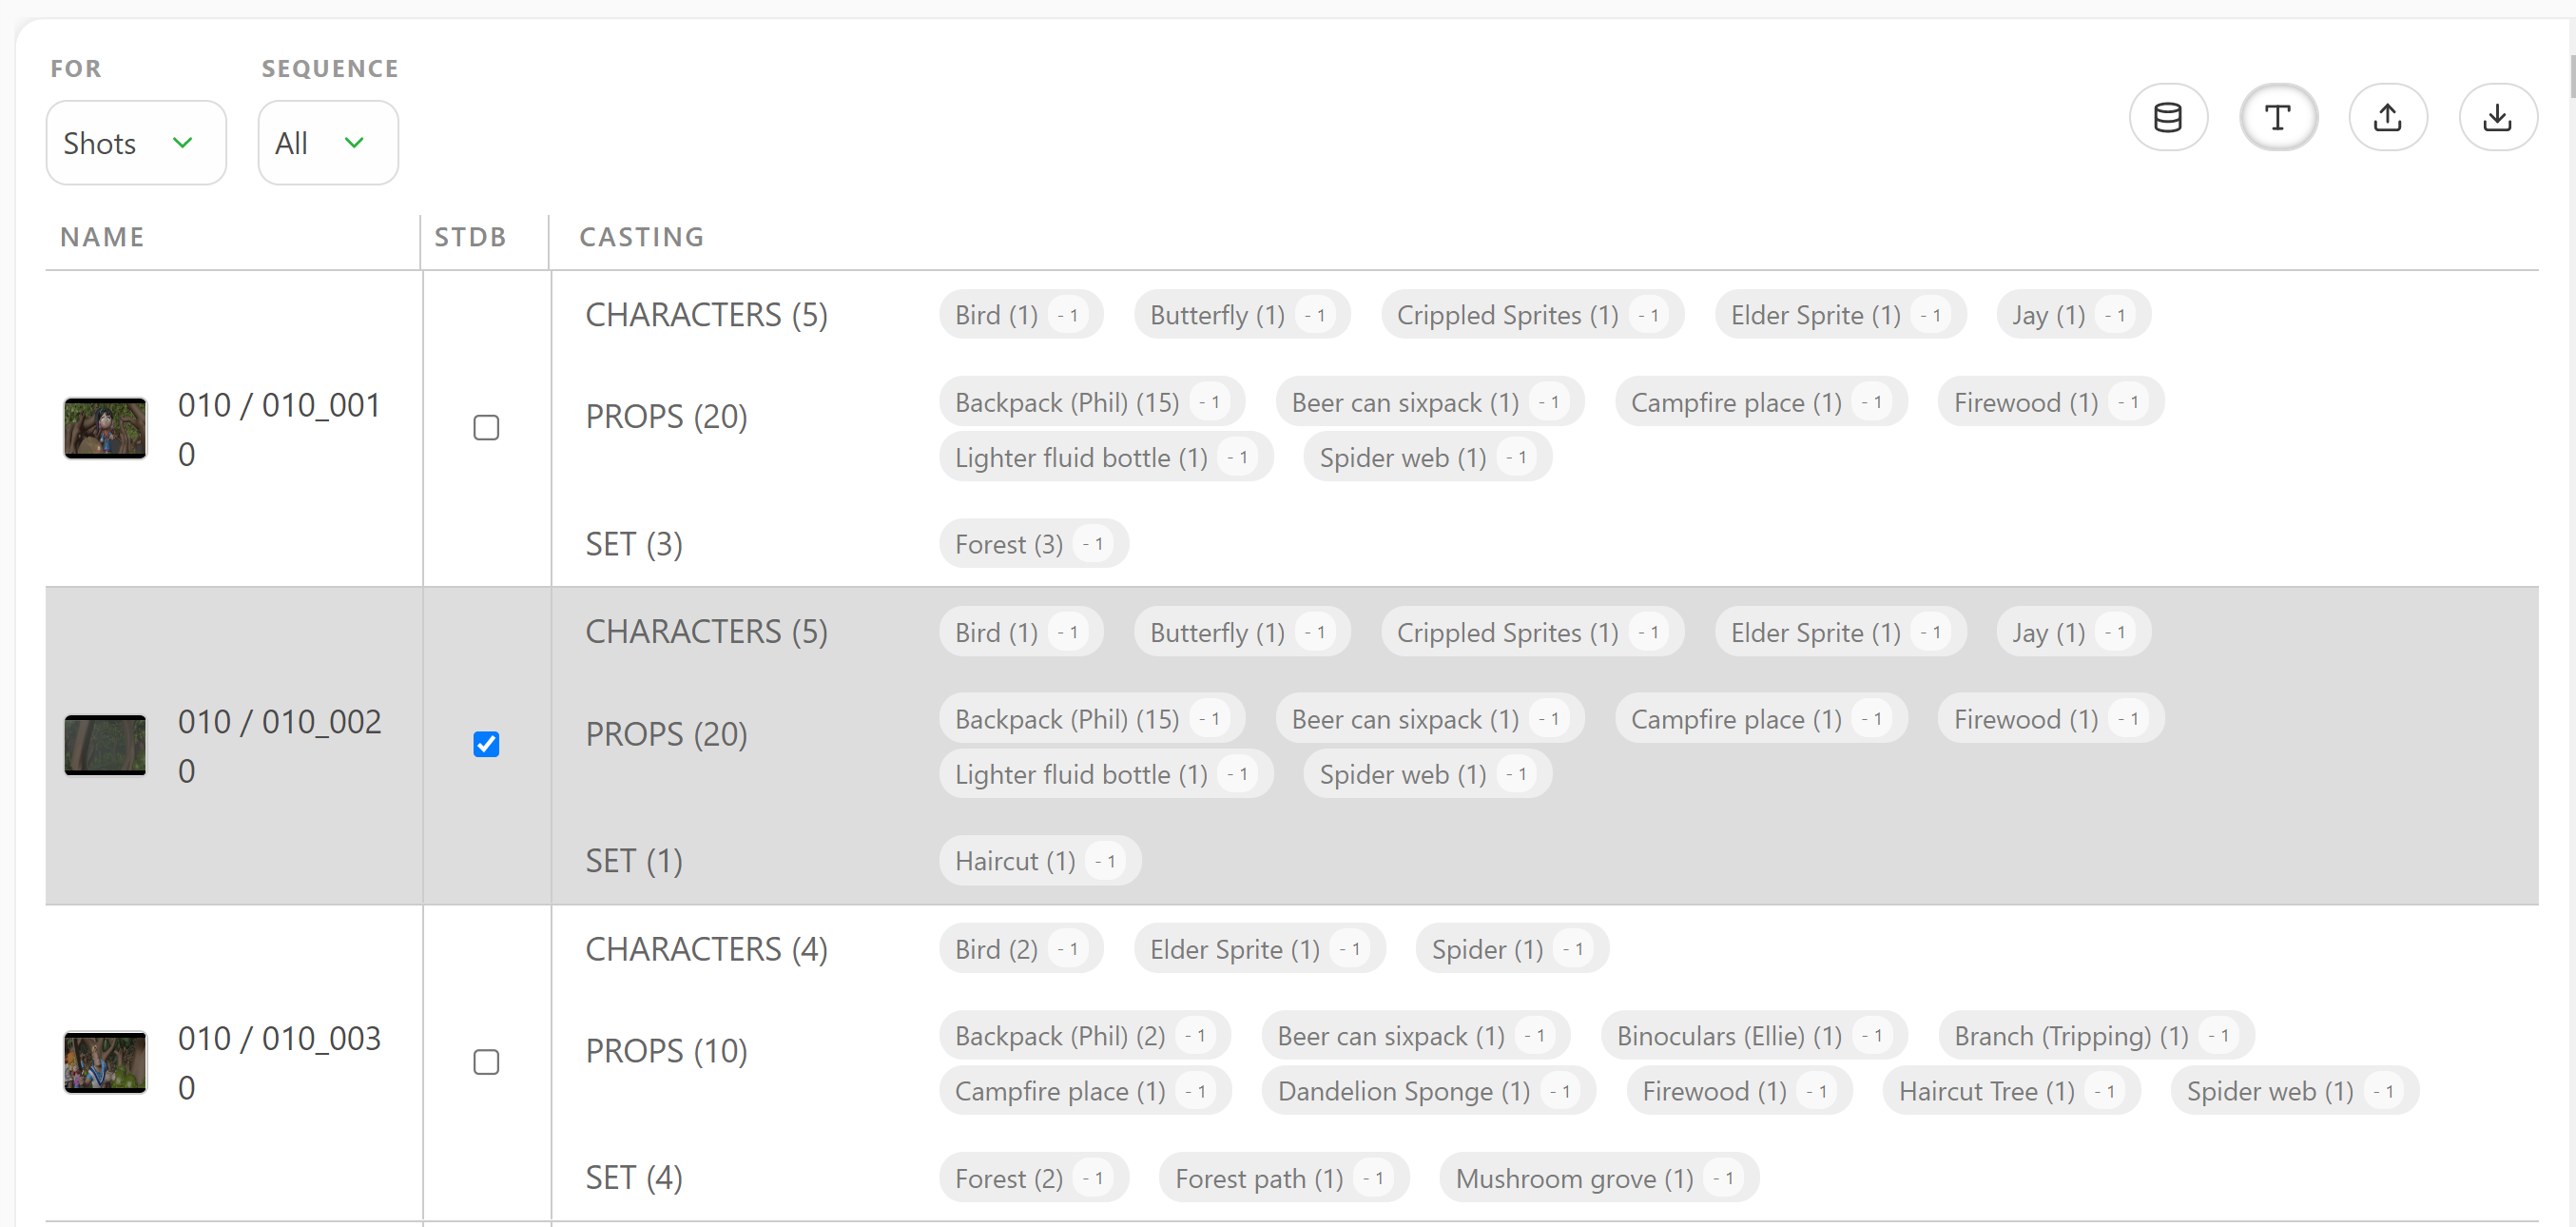Click SET (3) label

tap(634, 545)
